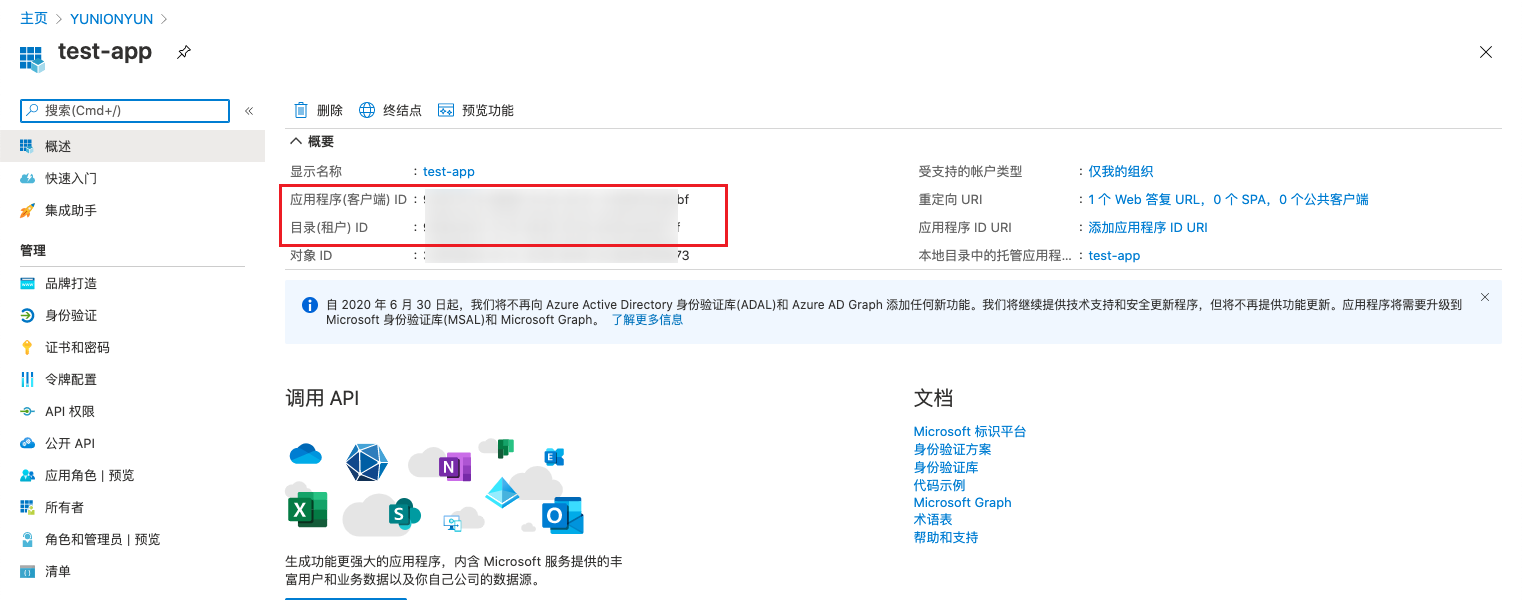The image size is (1522, 600).
Task: Open Authentication in the sidebar
Action: [70, 315]
